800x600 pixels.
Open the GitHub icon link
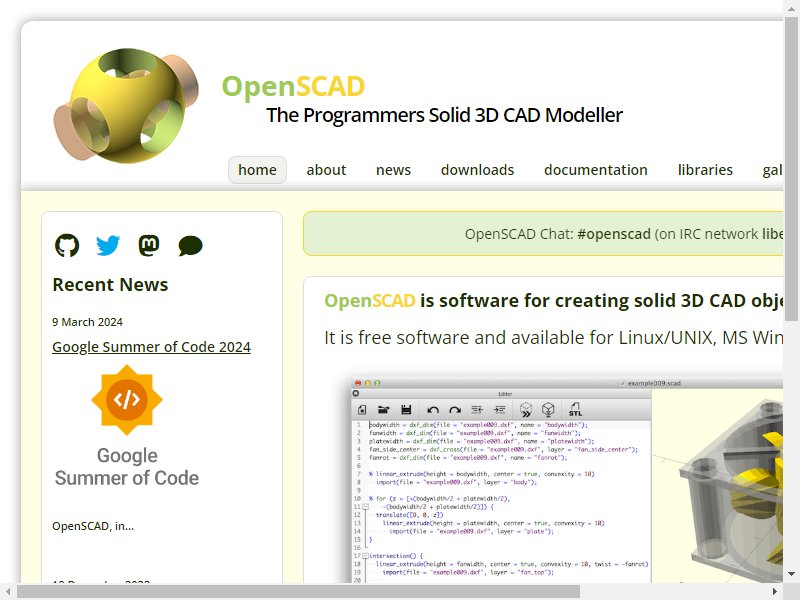coord(67,245)
